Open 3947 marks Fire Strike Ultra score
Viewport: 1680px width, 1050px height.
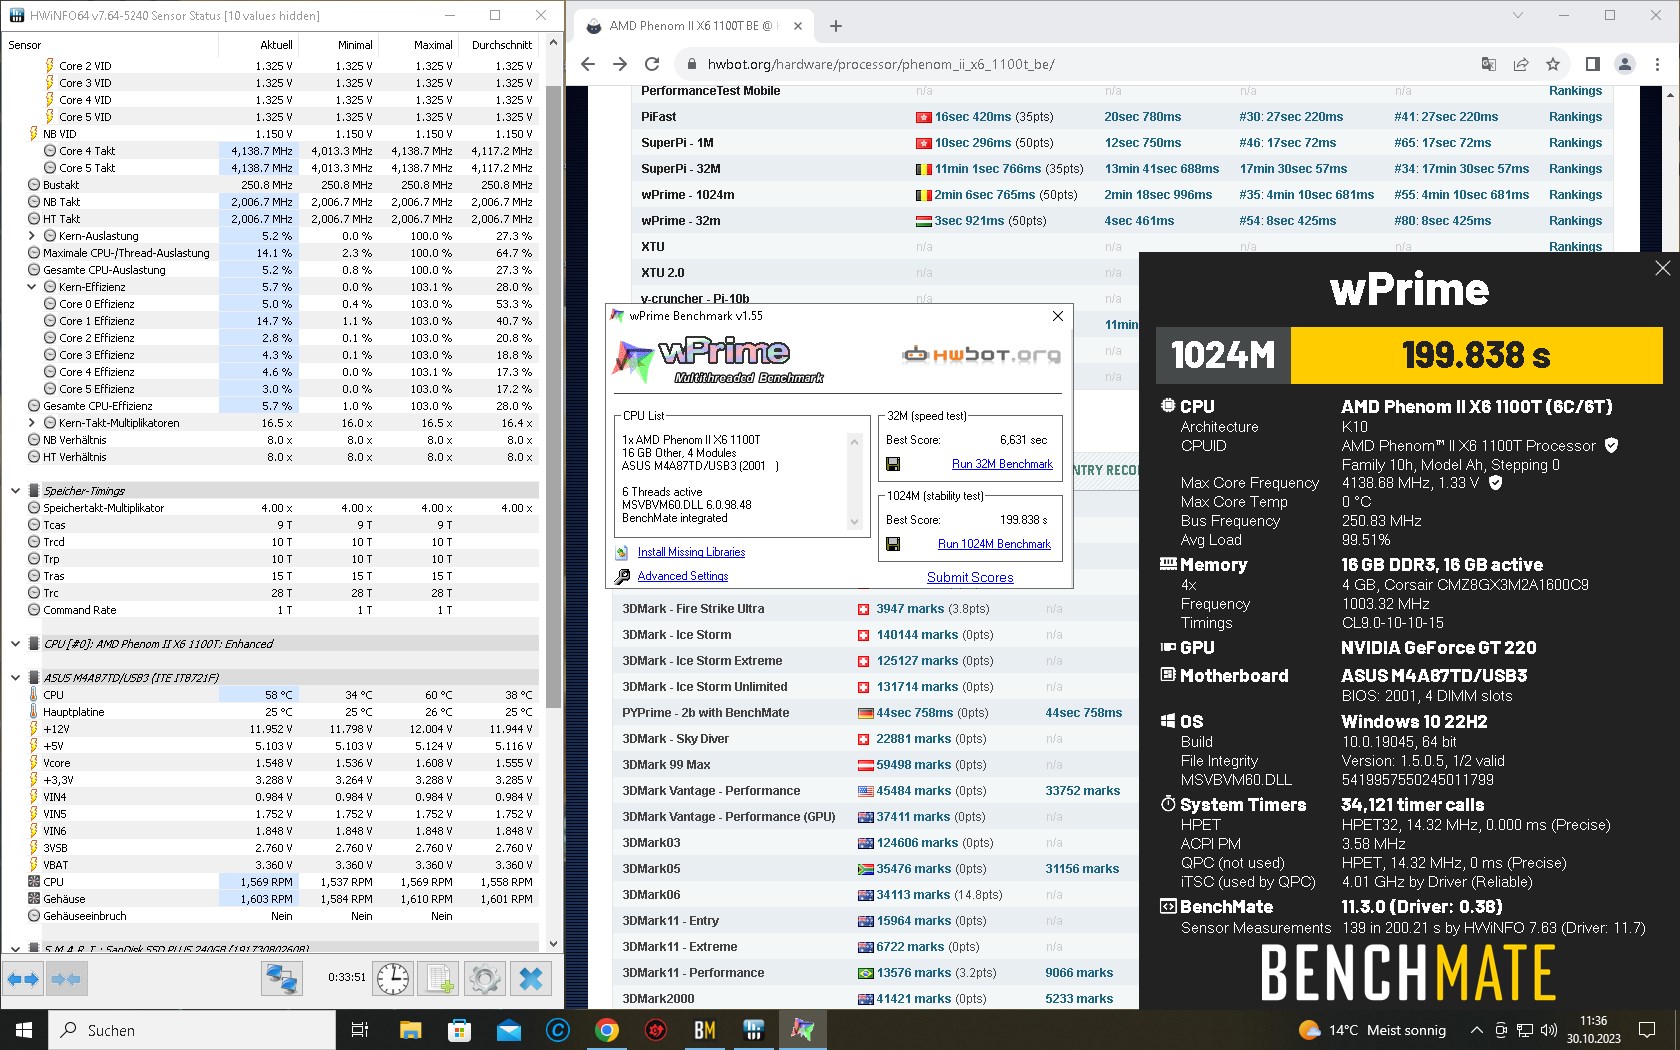910,609
